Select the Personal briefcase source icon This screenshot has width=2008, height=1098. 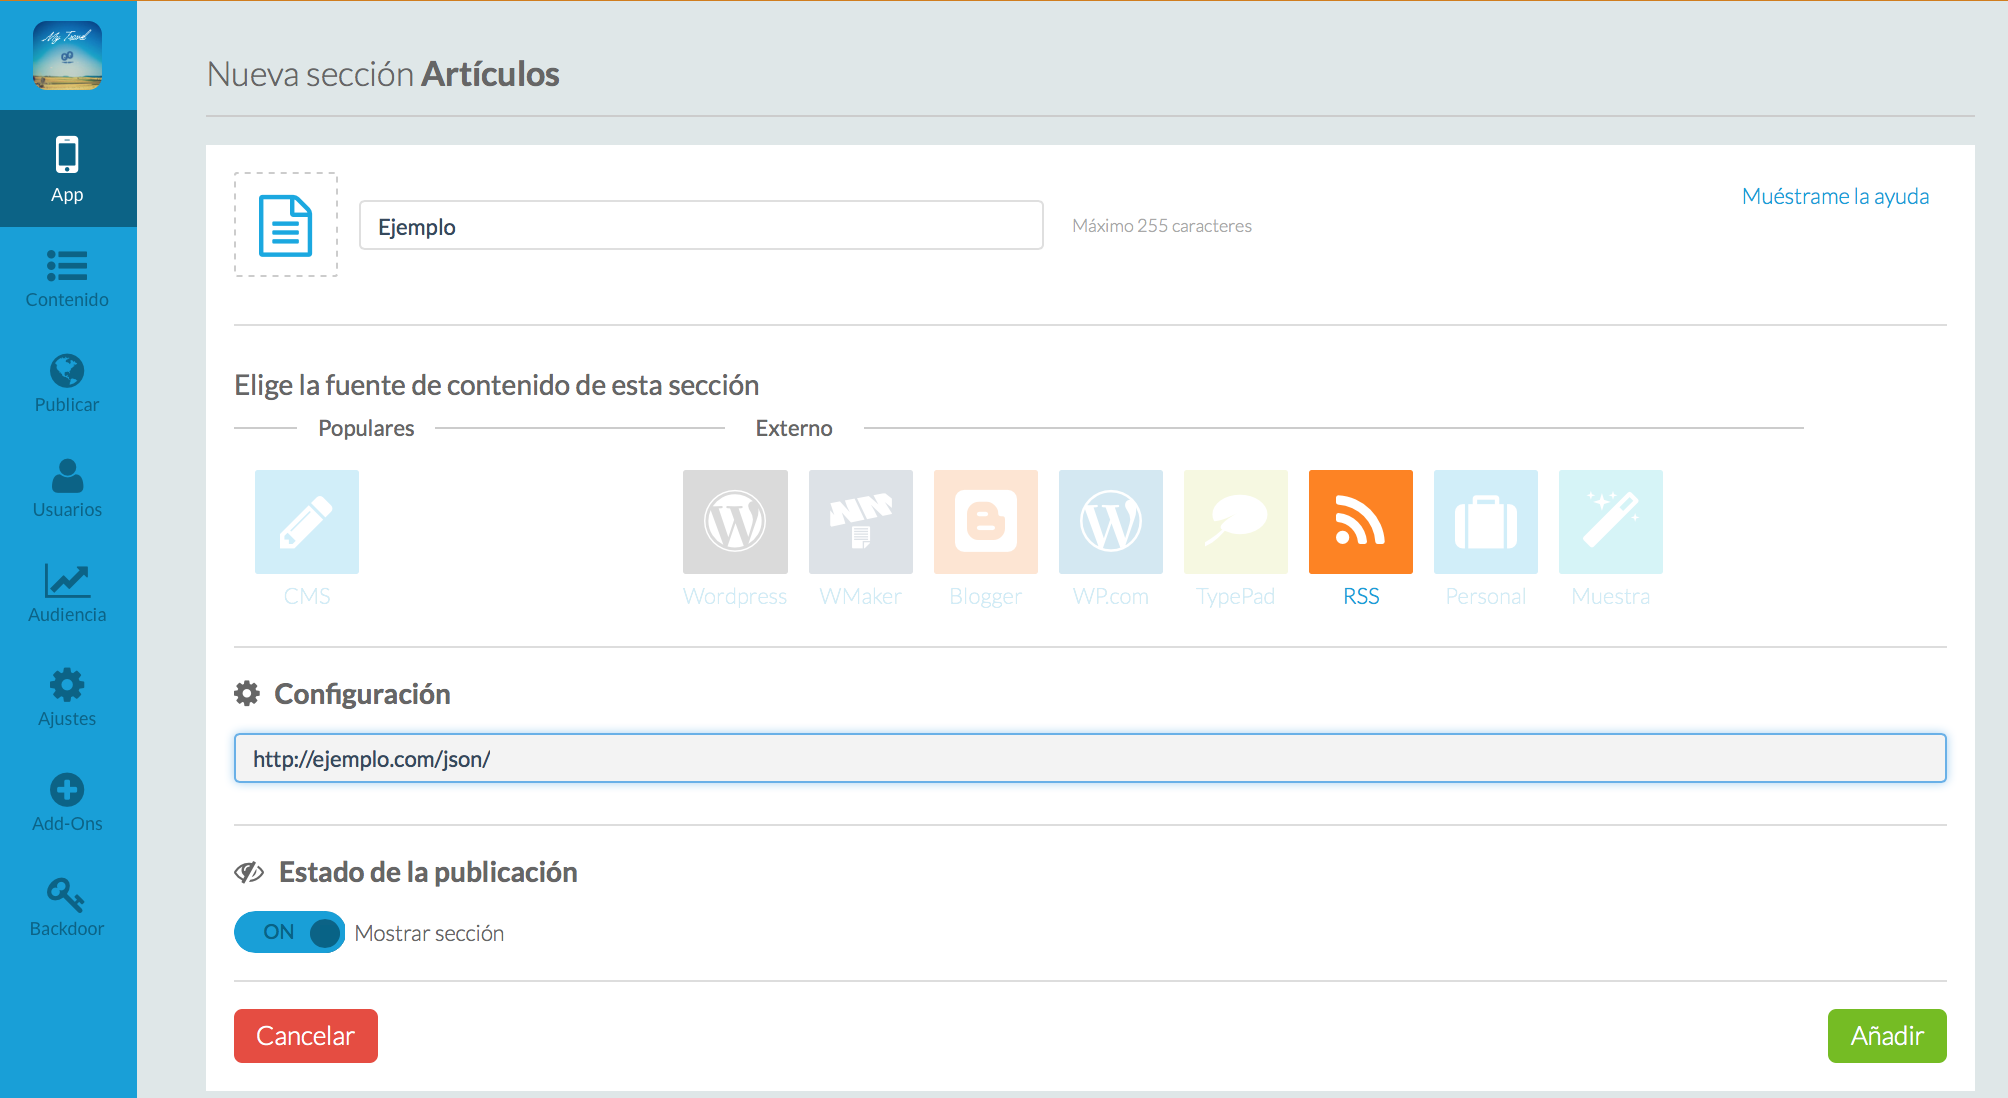tap(1485, 522)
